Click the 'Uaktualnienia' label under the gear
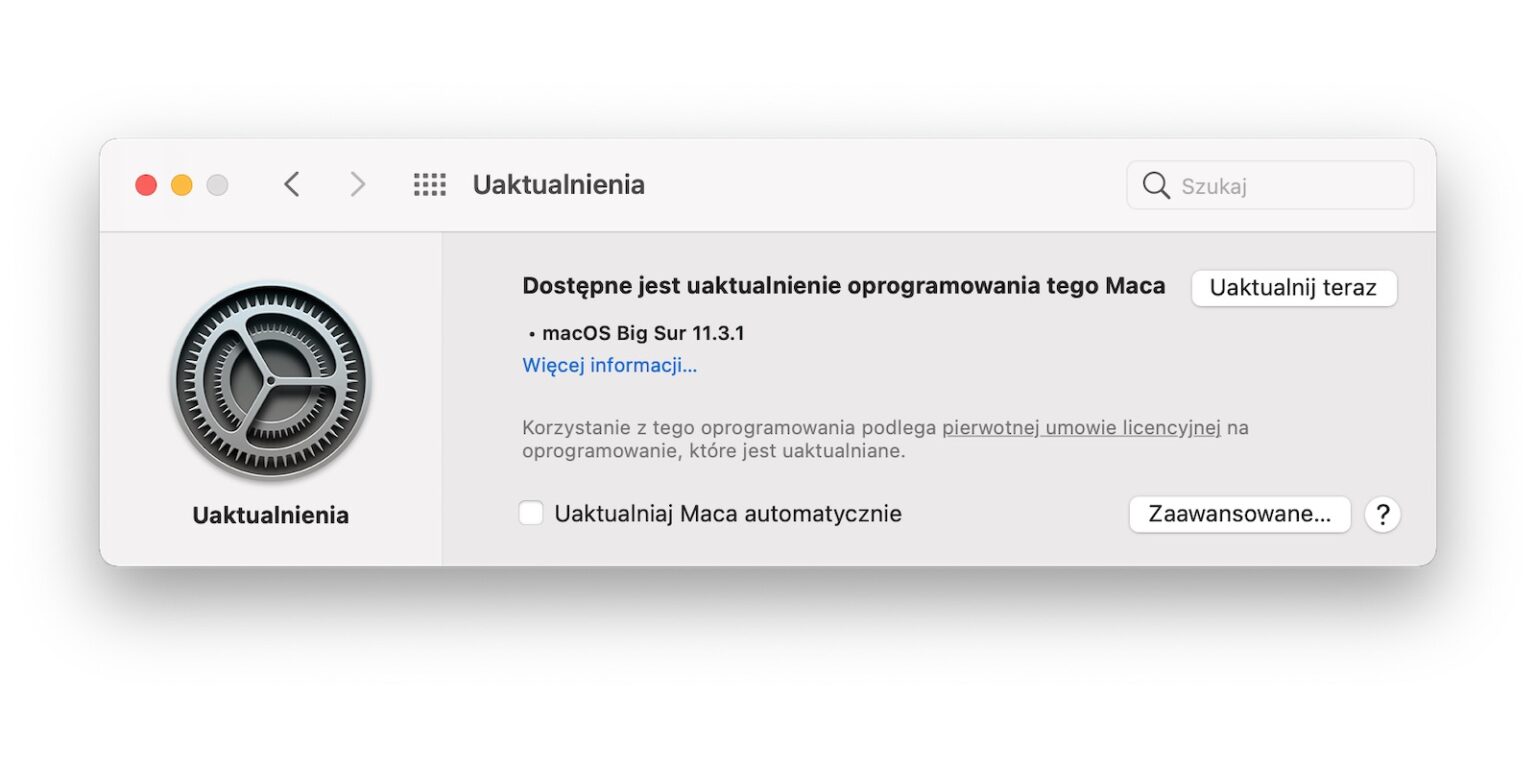This screenshot has width=1536, height=768. coord(270,516)
